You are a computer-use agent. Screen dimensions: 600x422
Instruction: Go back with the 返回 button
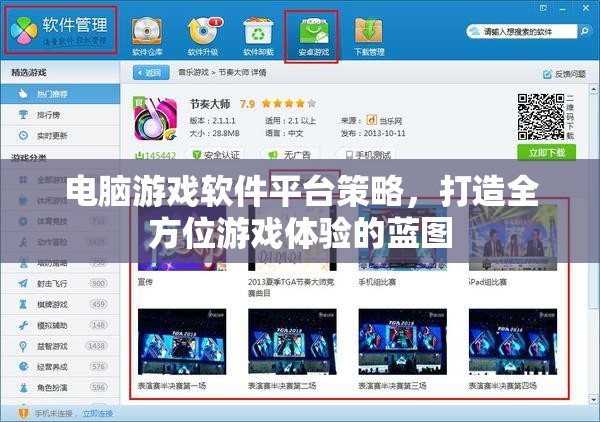(x=151, y=73)
